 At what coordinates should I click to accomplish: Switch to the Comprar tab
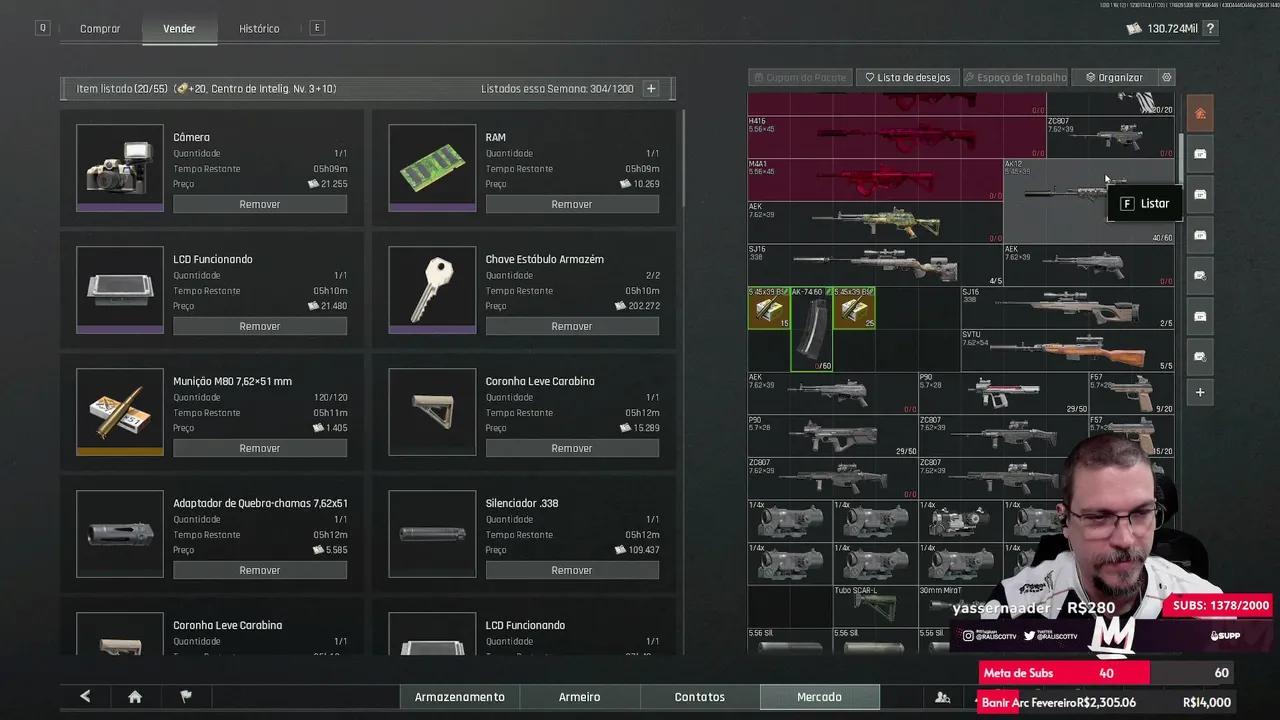coord(100,29)
